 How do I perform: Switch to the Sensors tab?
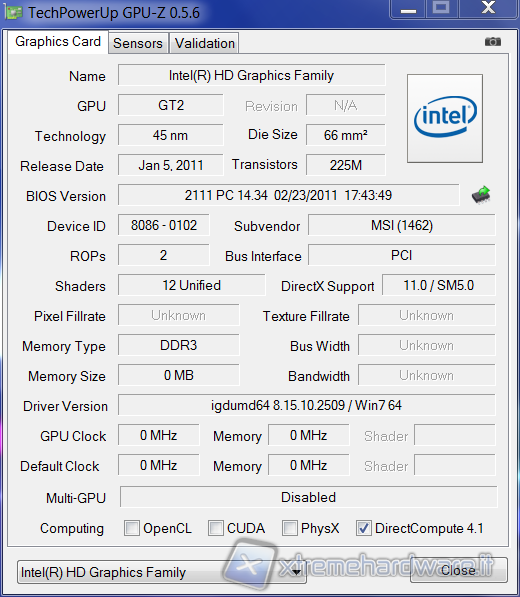(x=138, y=43)
